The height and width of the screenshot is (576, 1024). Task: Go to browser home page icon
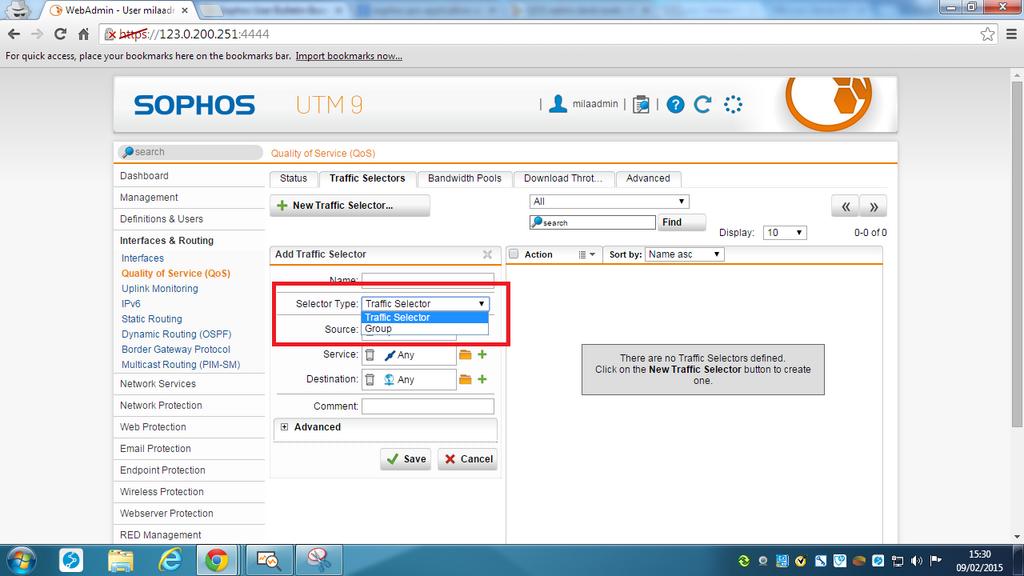click(84, 34)
